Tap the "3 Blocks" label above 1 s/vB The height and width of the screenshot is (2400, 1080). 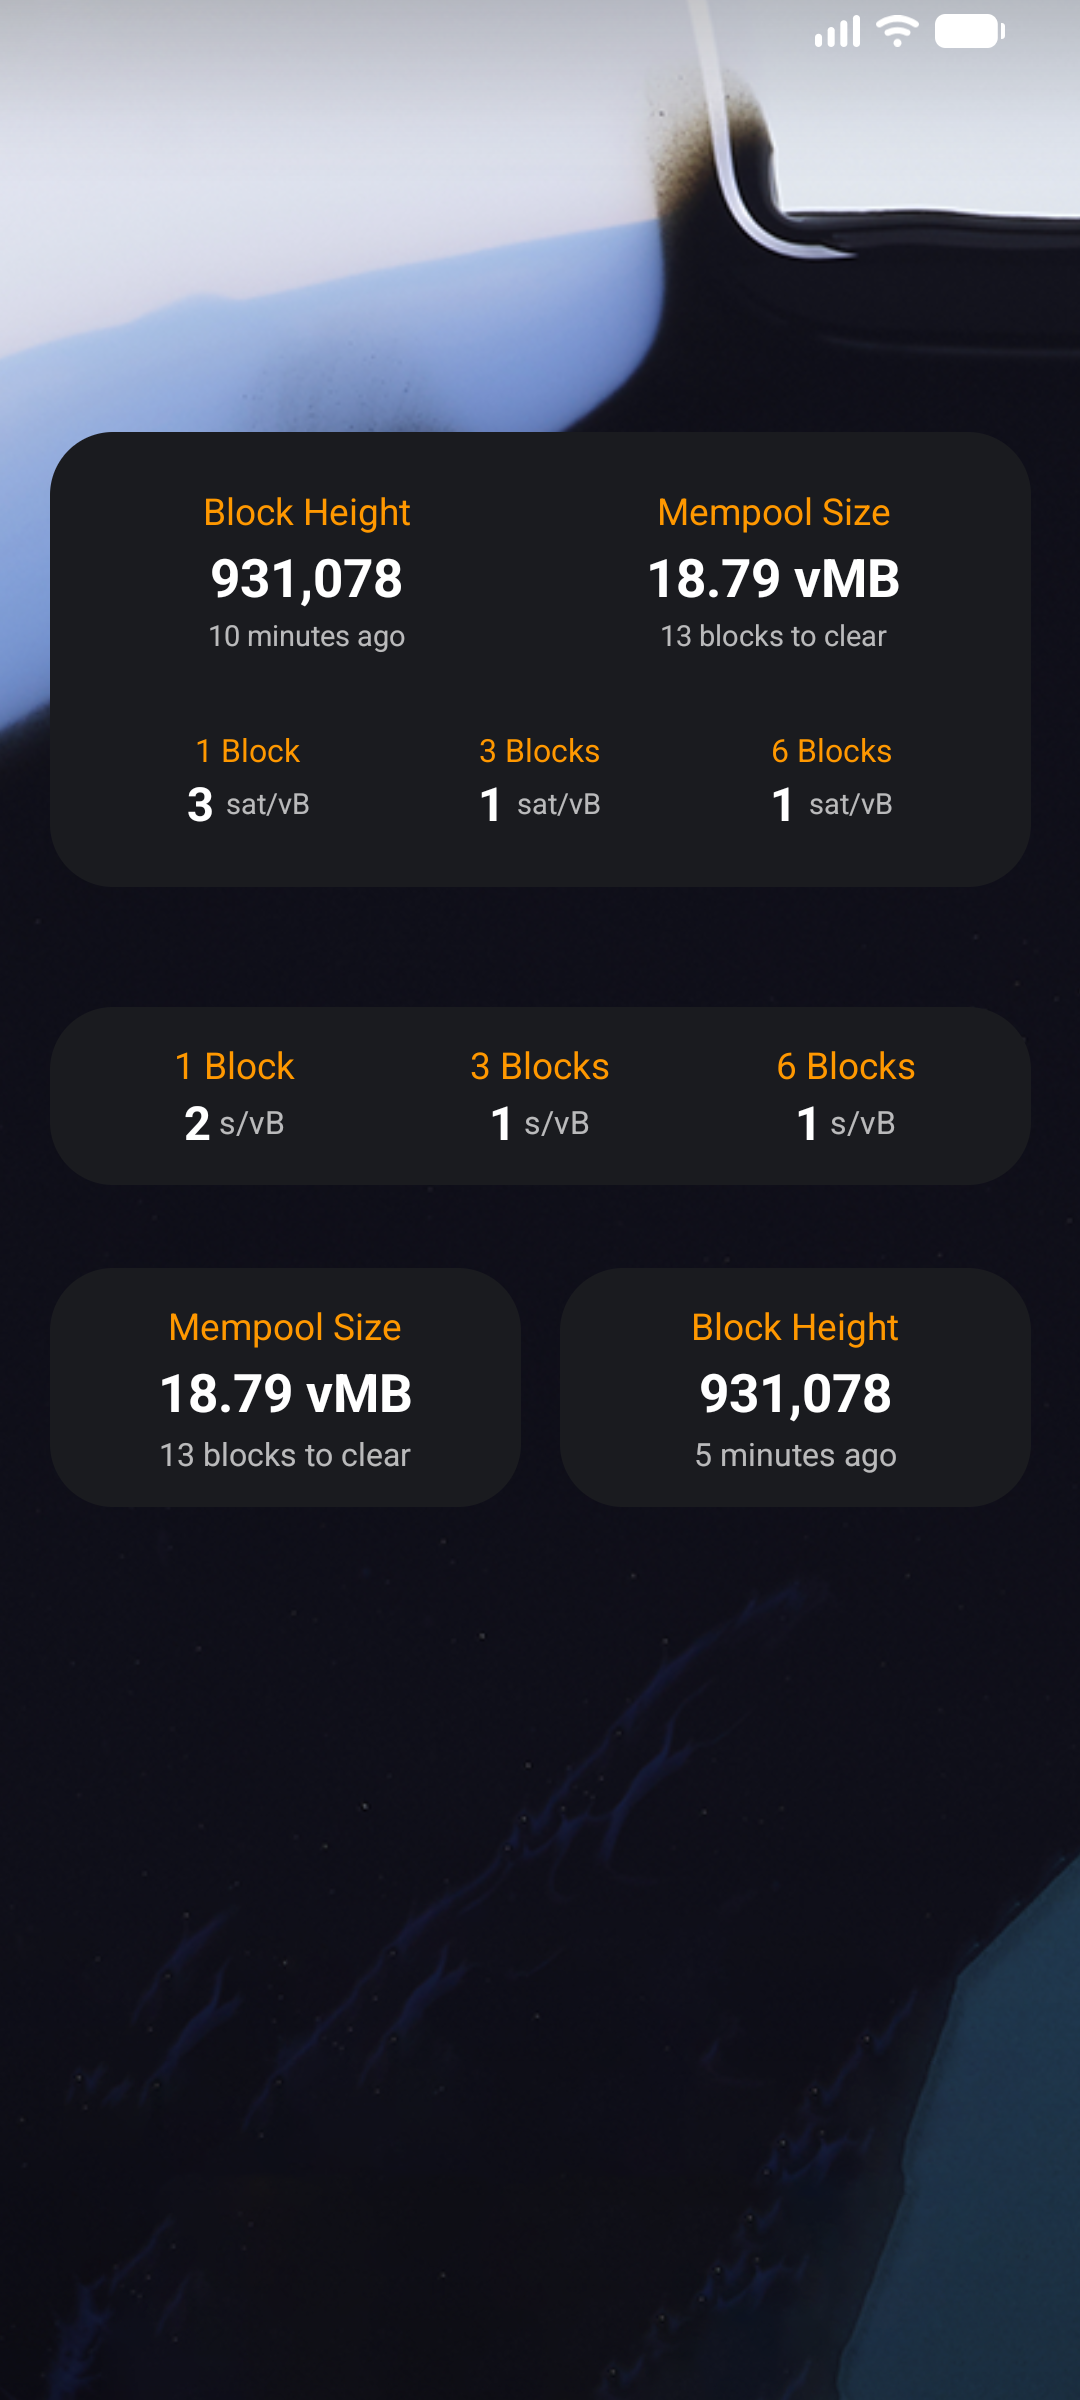pos(539,1067)
